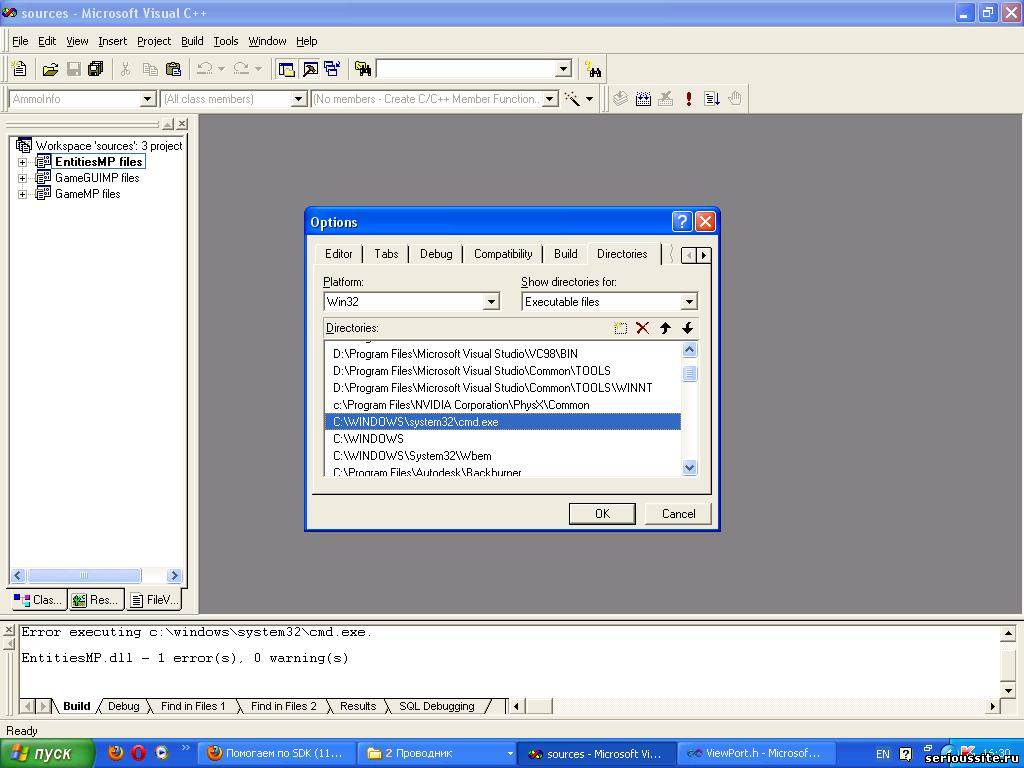Viewport: 1024px width, 768px height.
Task: Click the Firefox quick launch icon
Action: point(116,753)
